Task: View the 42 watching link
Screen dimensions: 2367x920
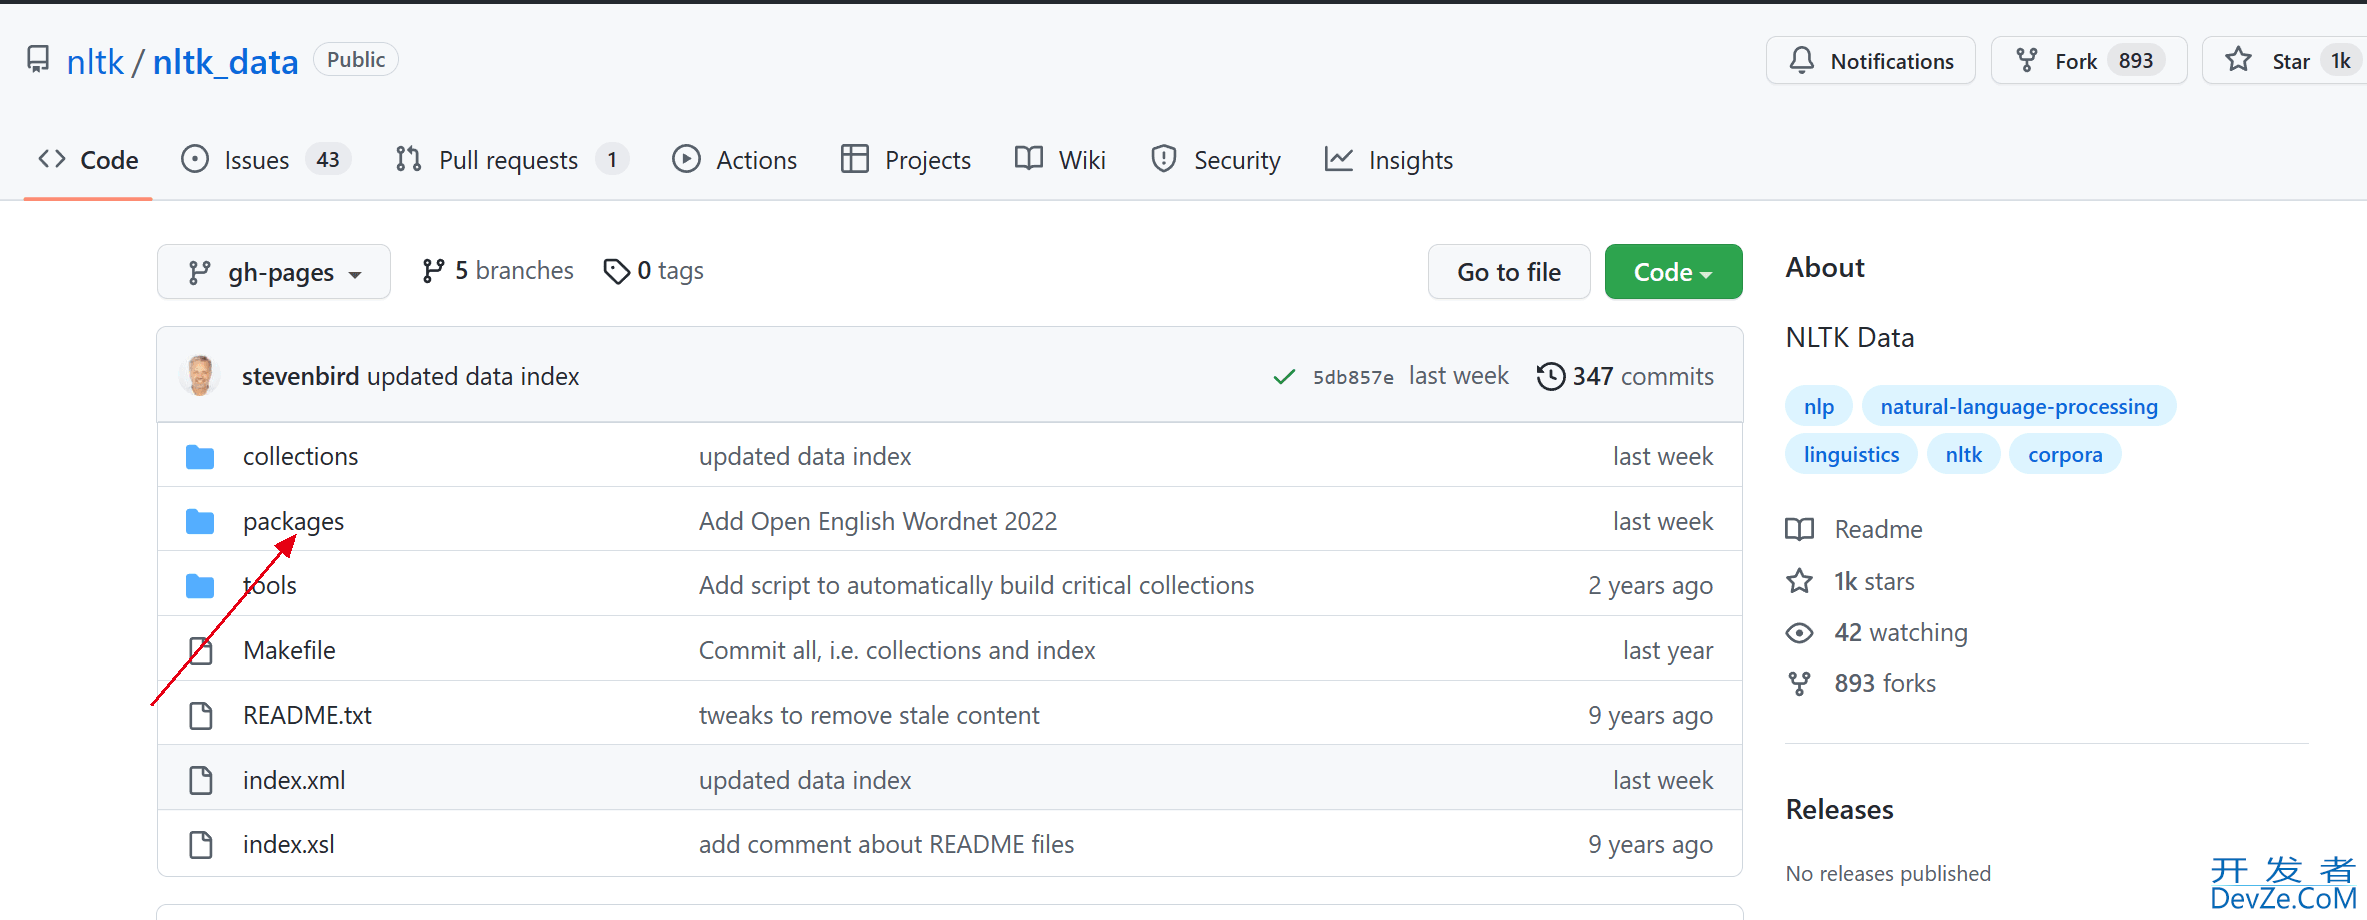Action: click(x=1877, y=632)
